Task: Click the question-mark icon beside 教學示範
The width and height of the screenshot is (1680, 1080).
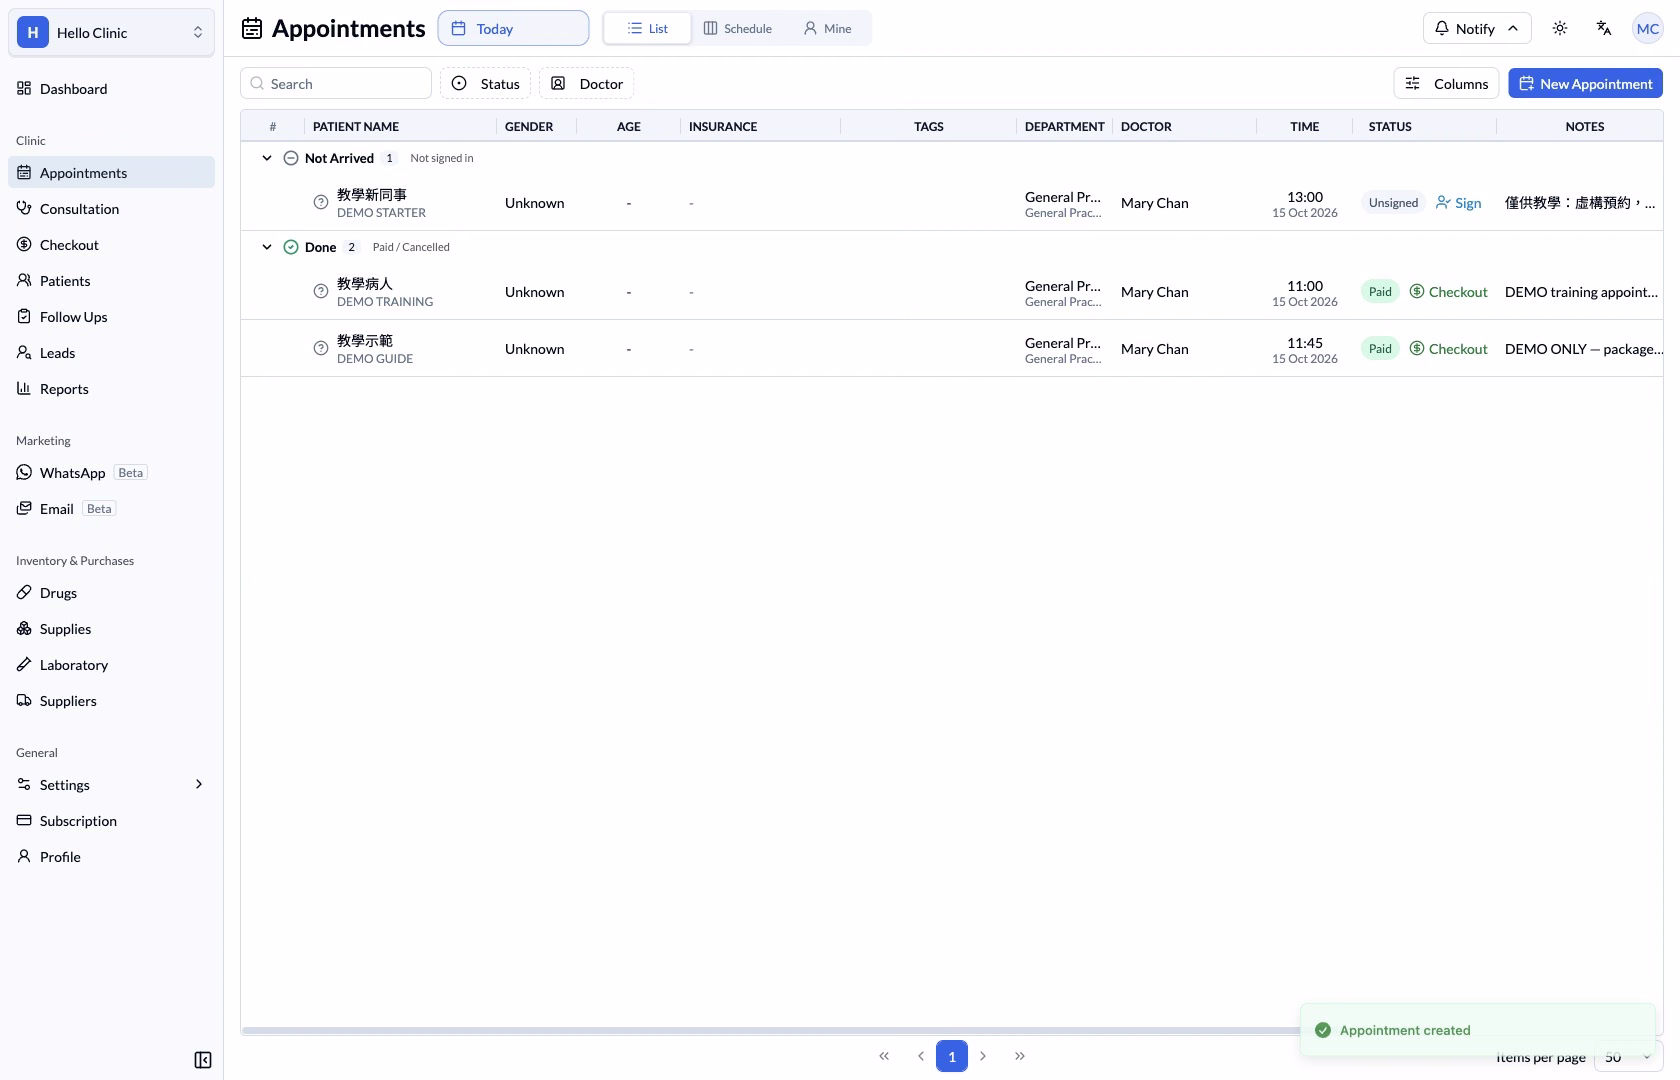Action: pos(321,348)
